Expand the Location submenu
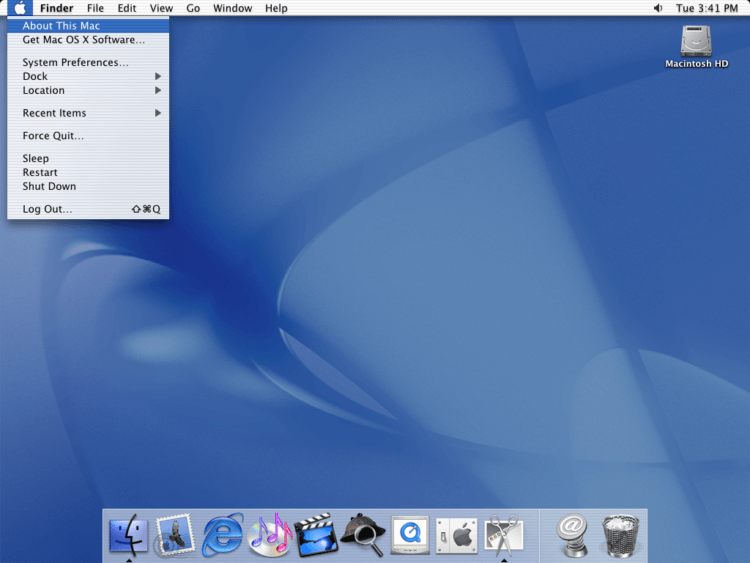This screenshot has width=750, height=563. pyautogui.click(x=88, y=90)
